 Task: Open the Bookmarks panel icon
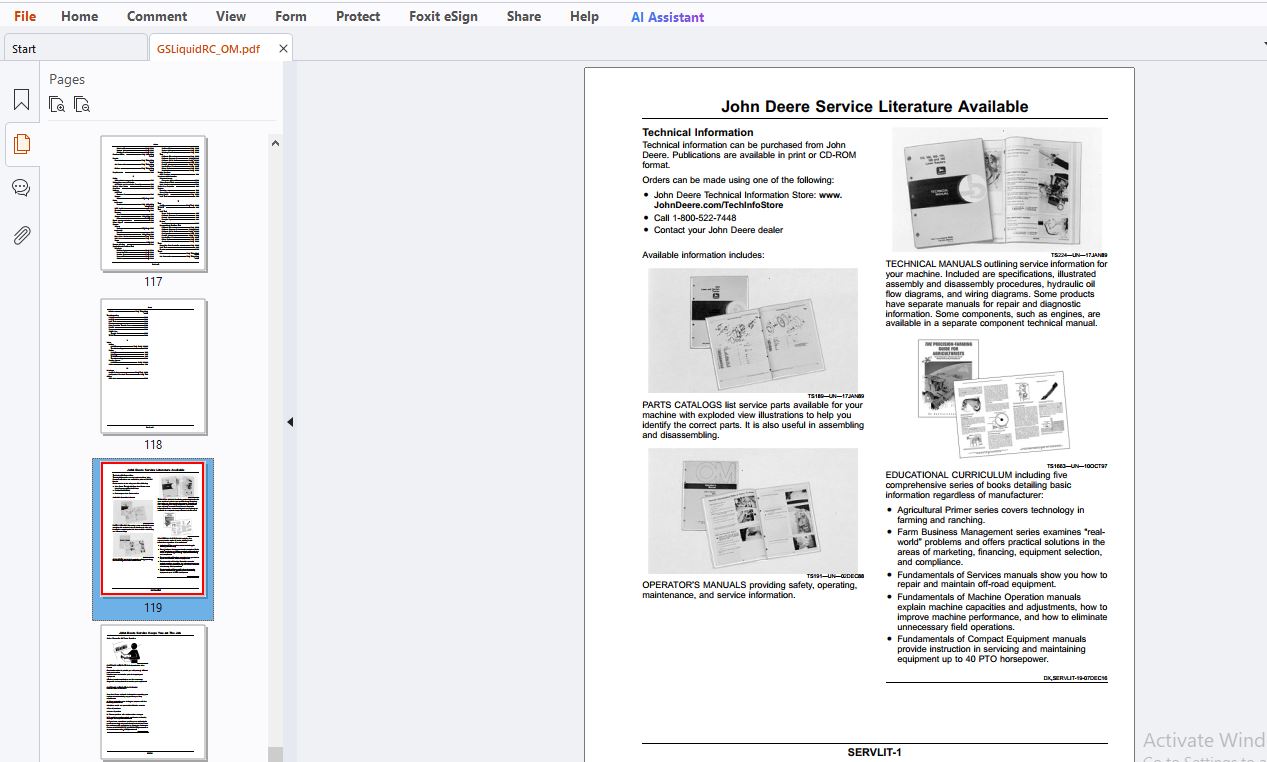[21, 100]
